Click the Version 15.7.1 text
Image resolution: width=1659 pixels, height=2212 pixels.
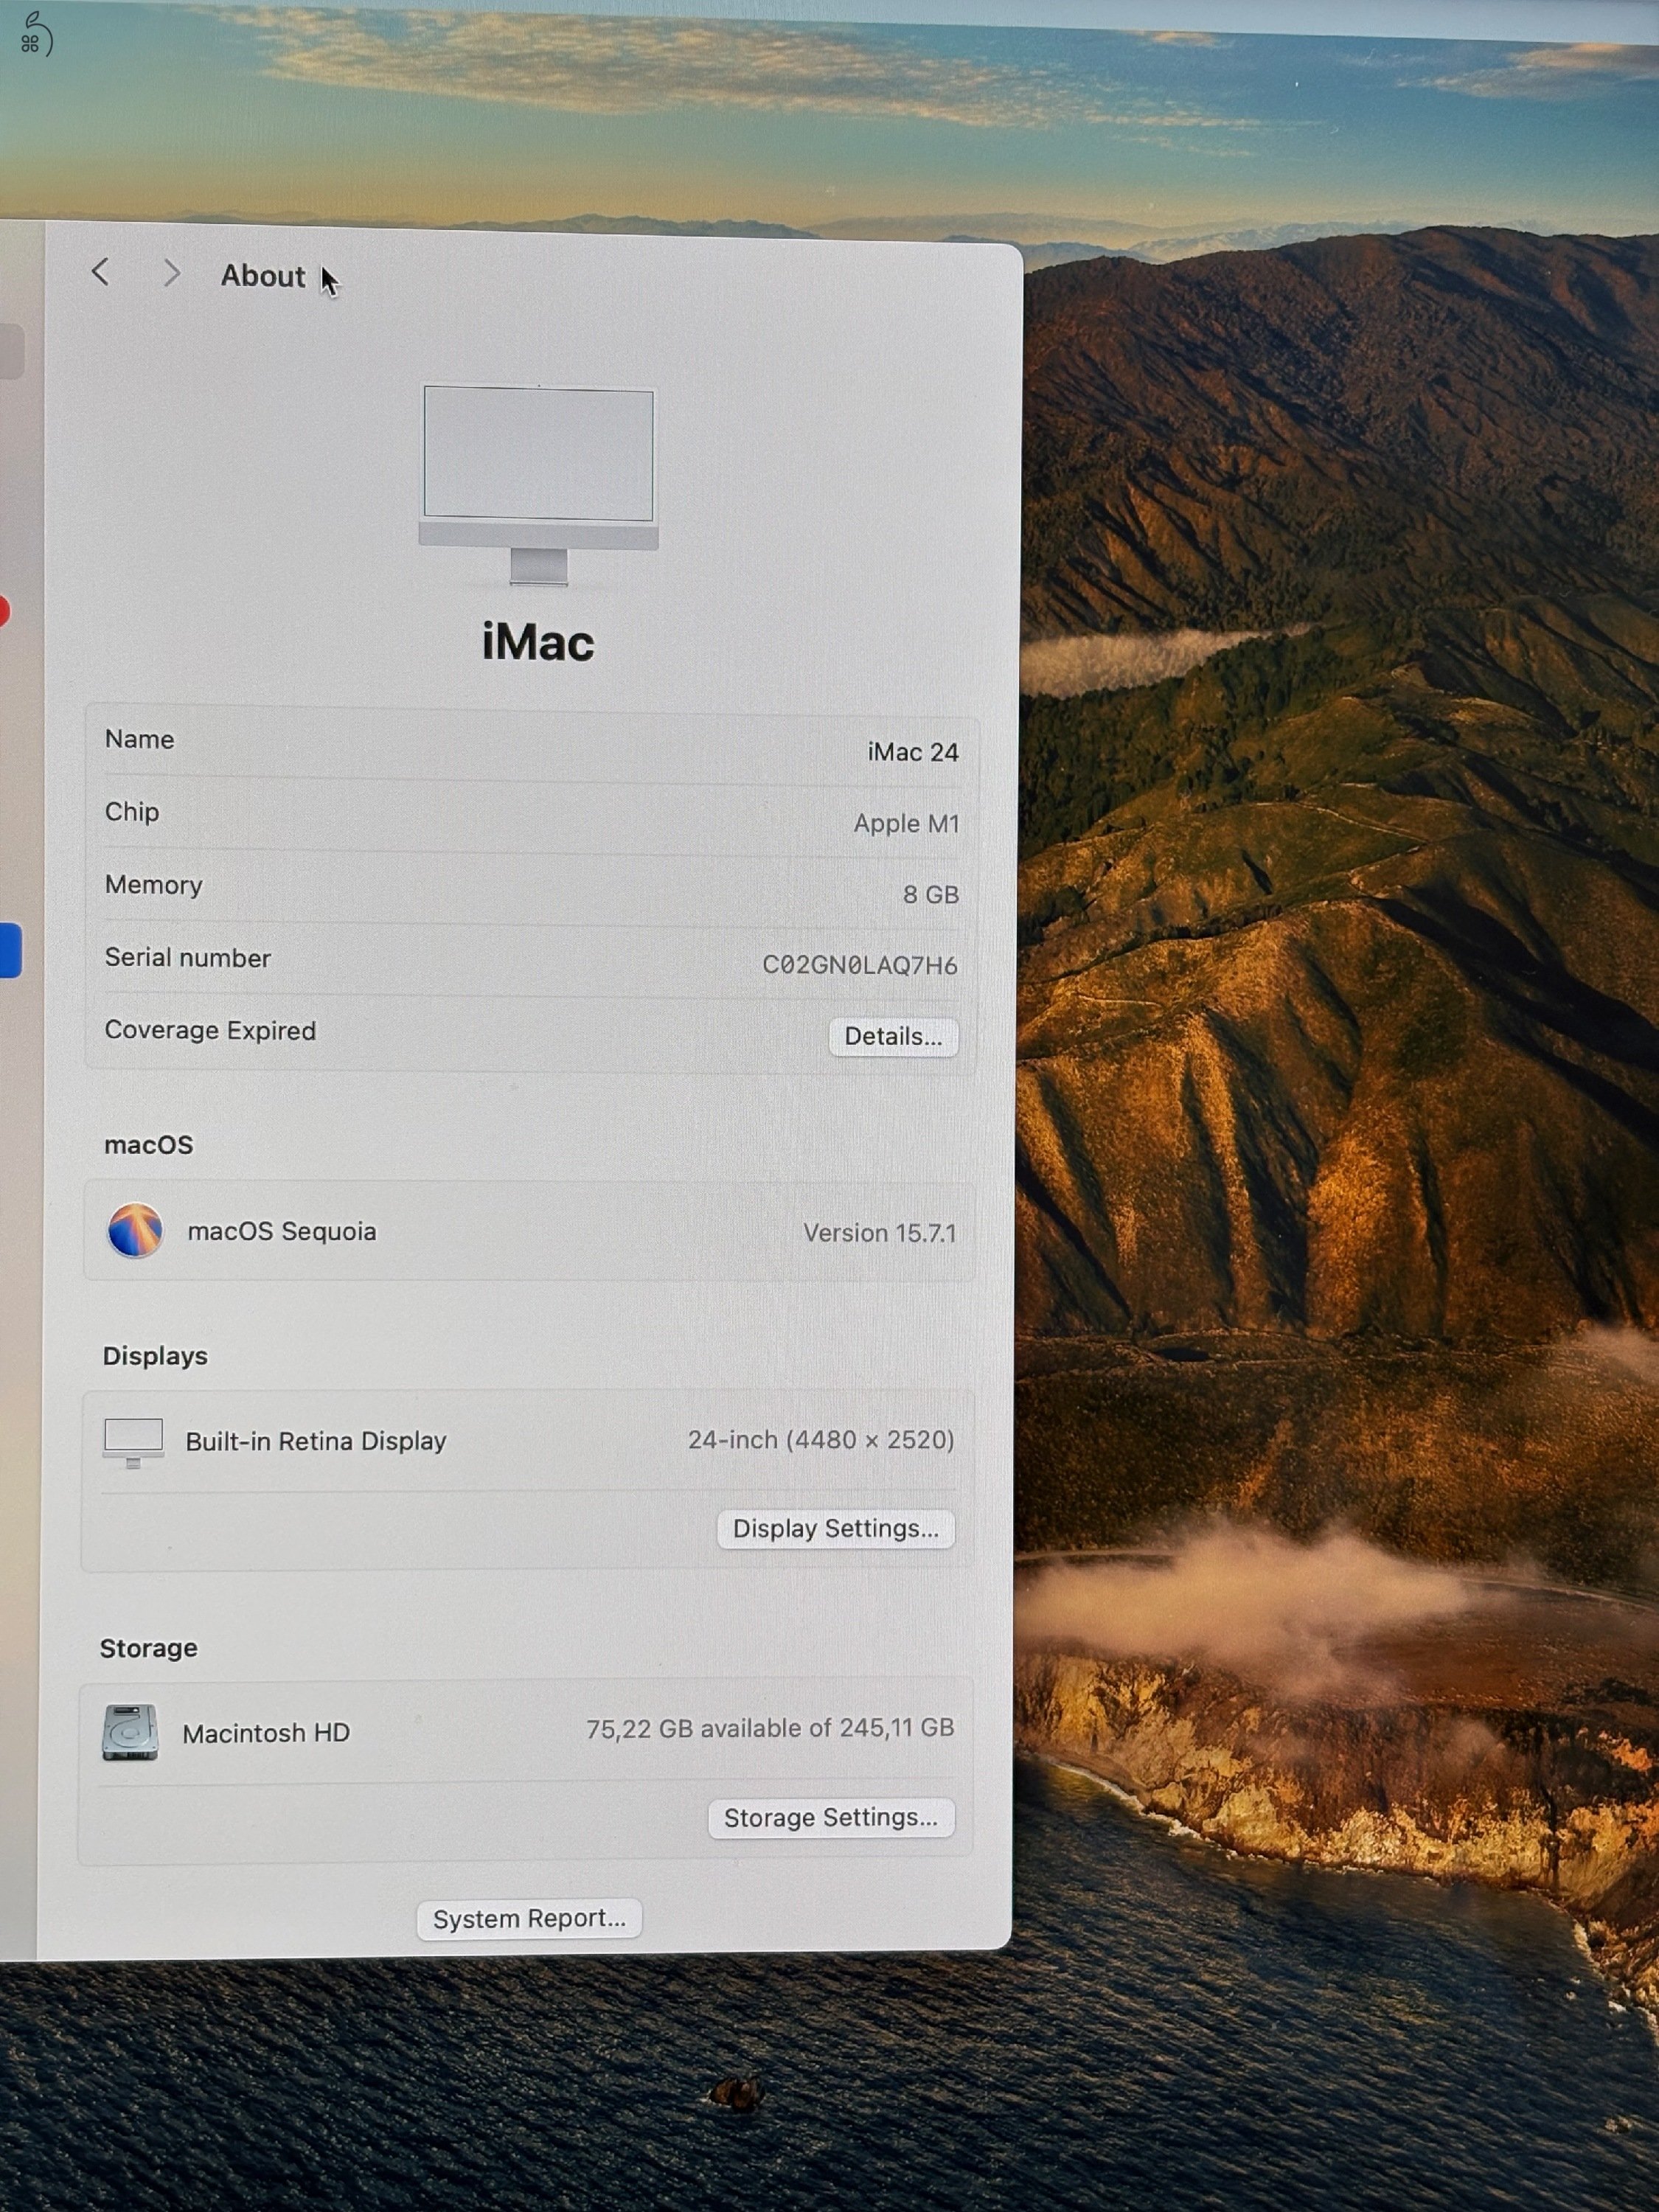880,1232
